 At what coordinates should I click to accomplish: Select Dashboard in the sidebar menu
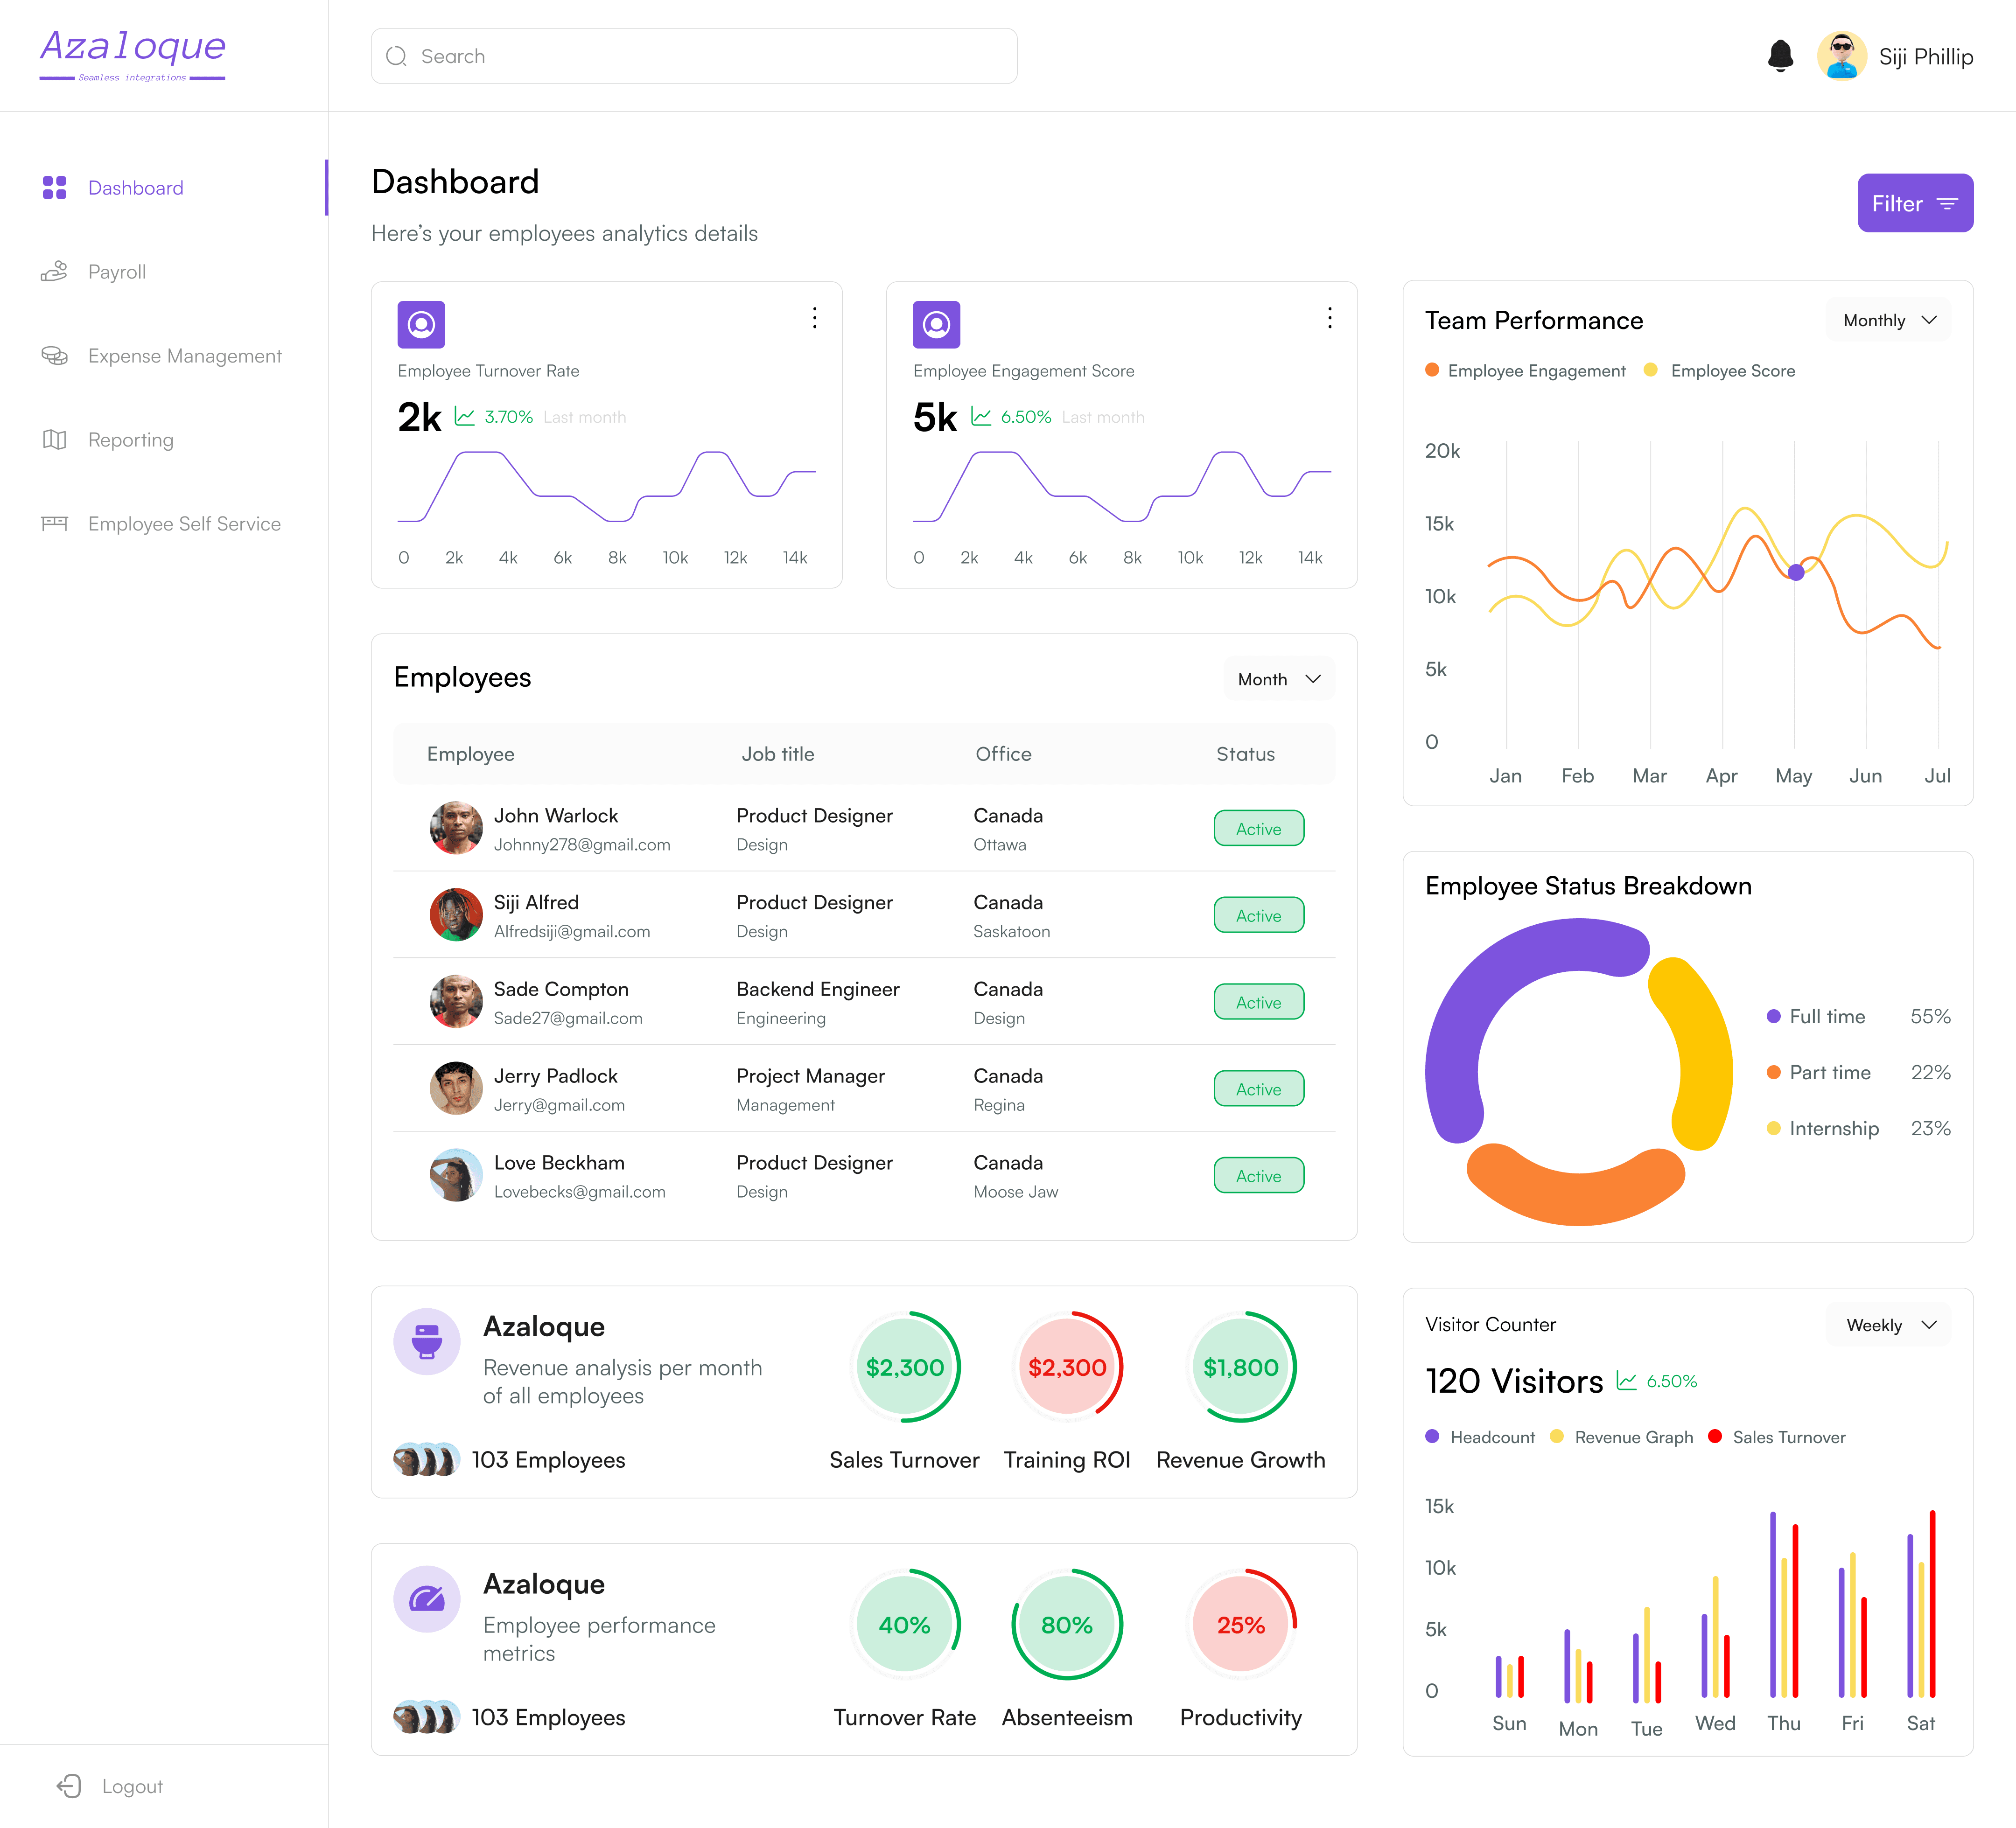click(135, 188)
